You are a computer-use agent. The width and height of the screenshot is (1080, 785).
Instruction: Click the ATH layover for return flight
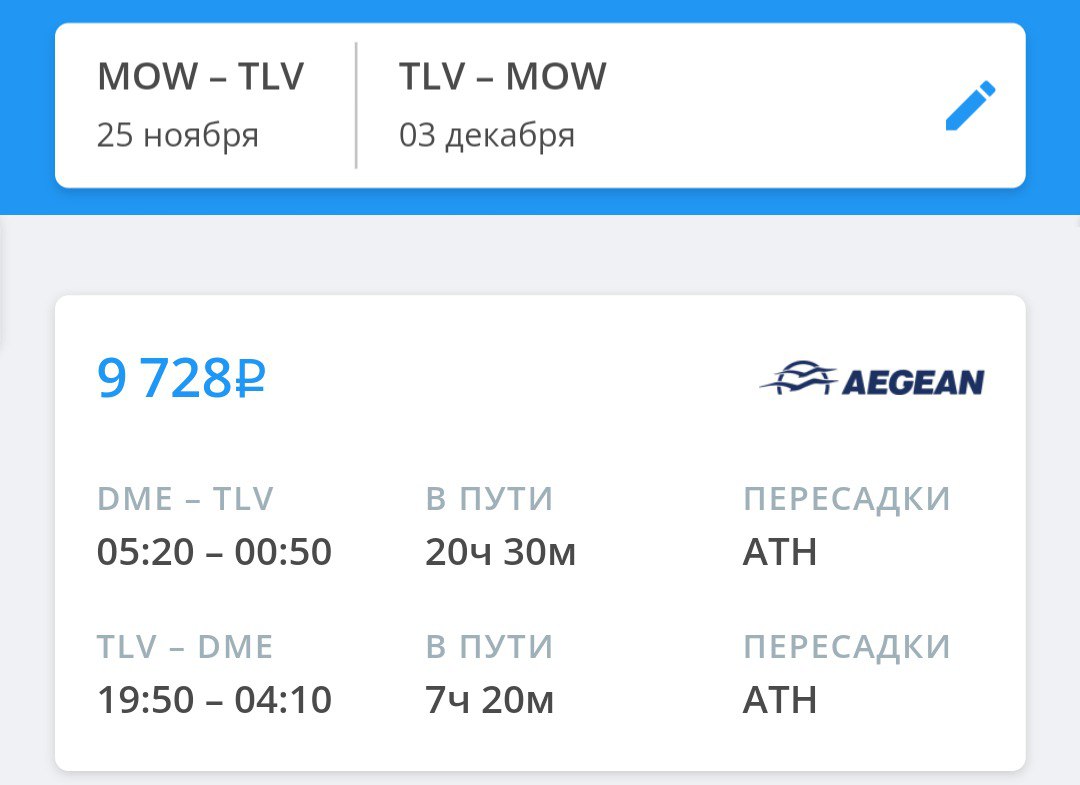780,700
